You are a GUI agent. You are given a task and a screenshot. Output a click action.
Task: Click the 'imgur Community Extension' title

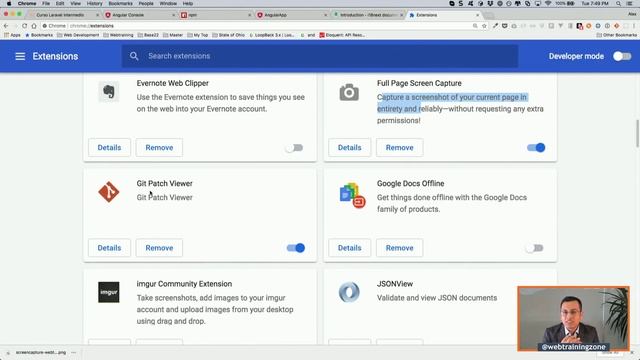184,284
